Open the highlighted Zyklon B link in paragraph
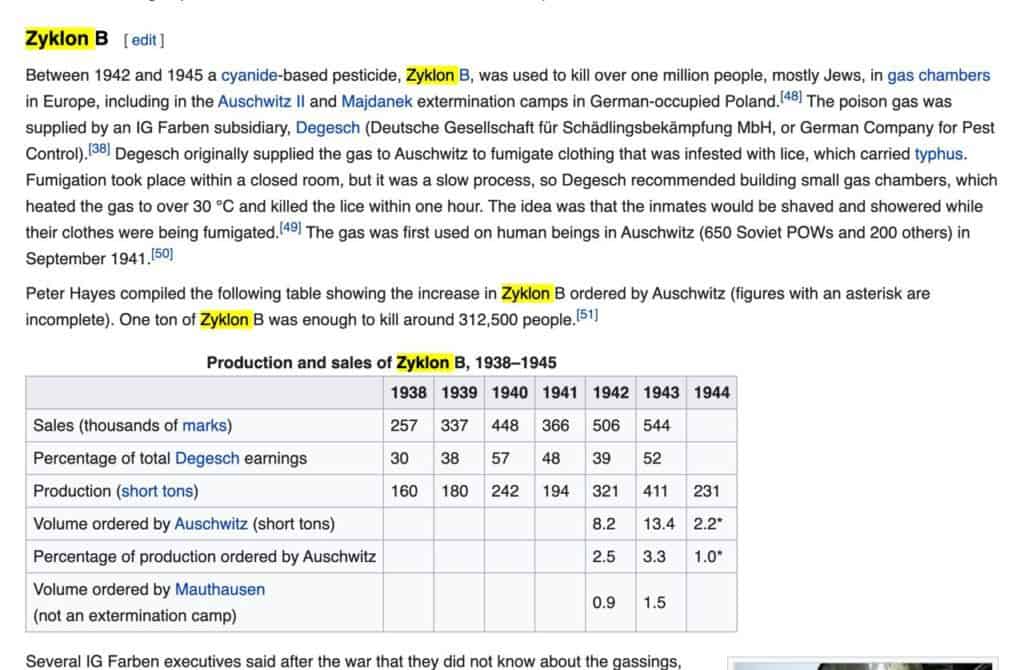 point(437,75)
